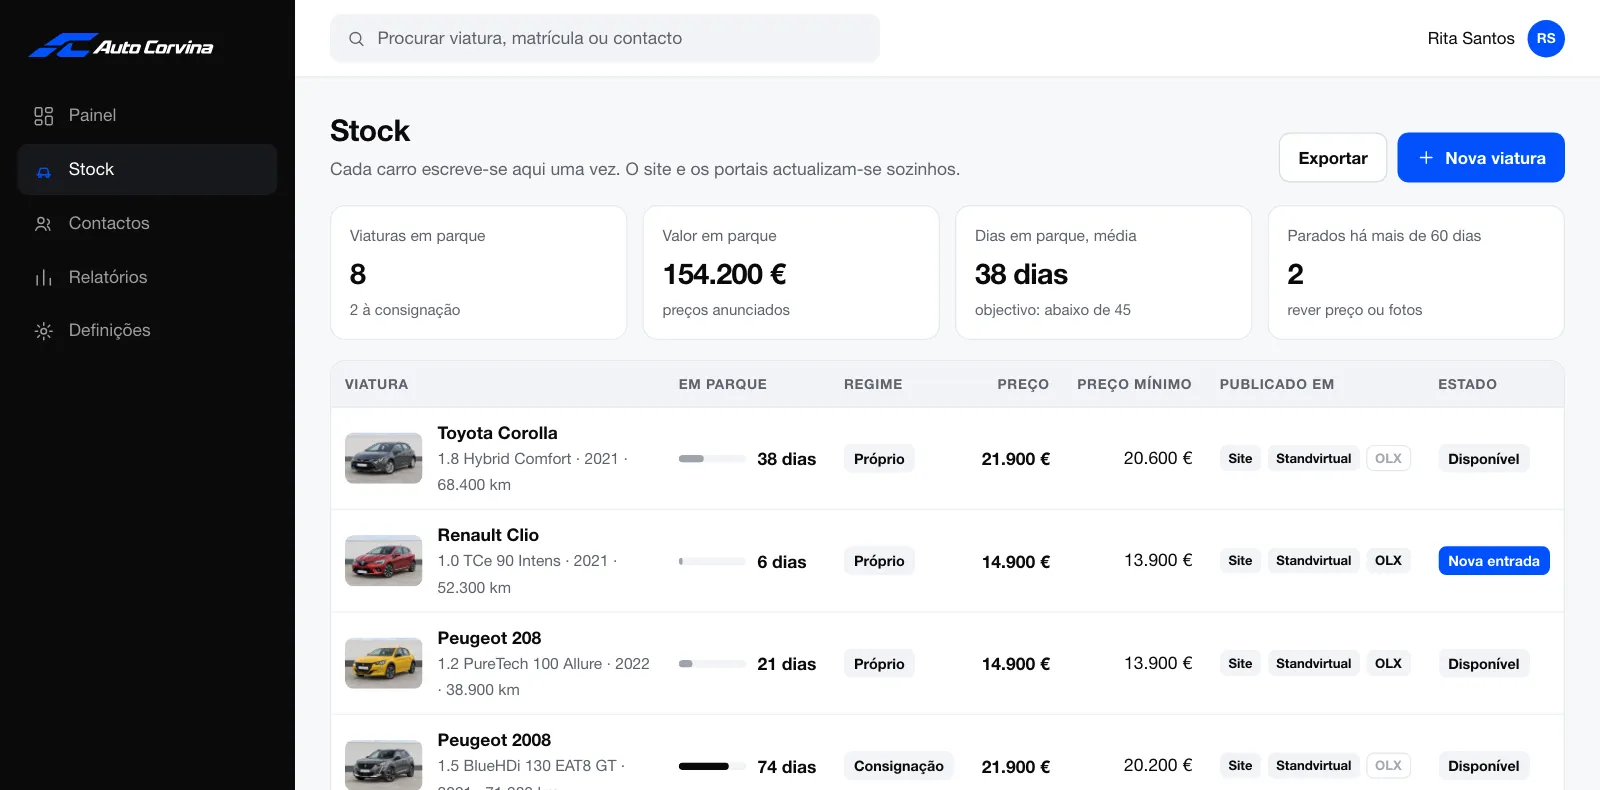Go to Contactos in the sidebar

[147, 224]
